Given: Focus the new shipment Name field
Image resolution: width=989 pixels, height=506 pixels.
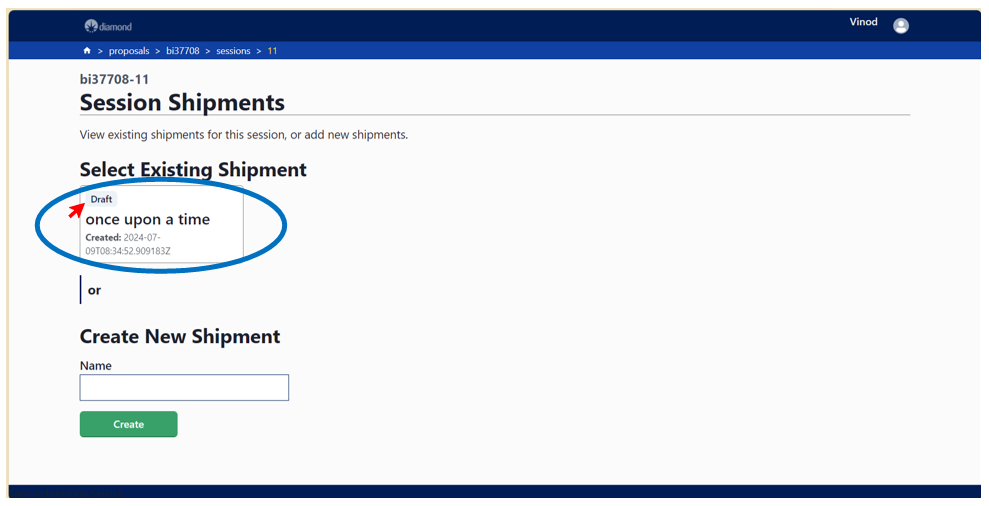Looking at the screenshot, I should pyautogui.click(x=184, y=387).
